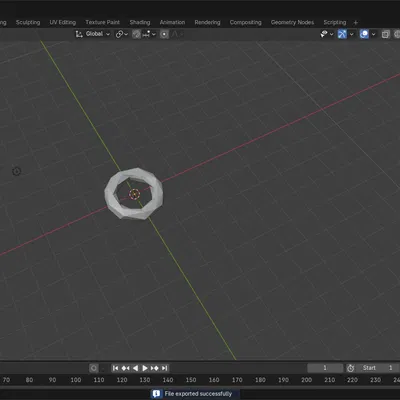Click frame 100 on timeline ruler
This screenshot has height=400, width=400.
[x=76, y=380]
